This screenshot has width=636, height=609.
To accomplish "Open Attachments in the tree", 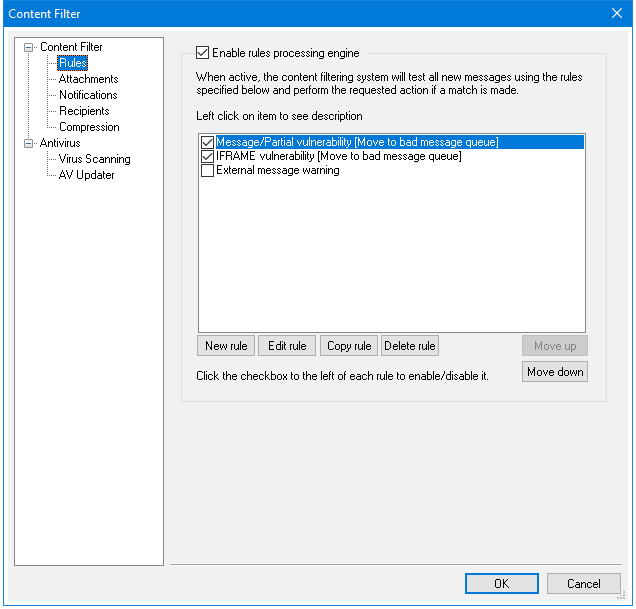I will click(88, 79).
